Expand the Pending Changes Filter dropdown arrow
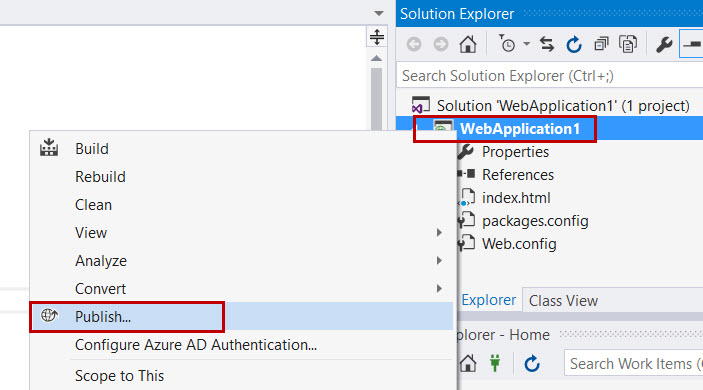 tap(526, 44)
